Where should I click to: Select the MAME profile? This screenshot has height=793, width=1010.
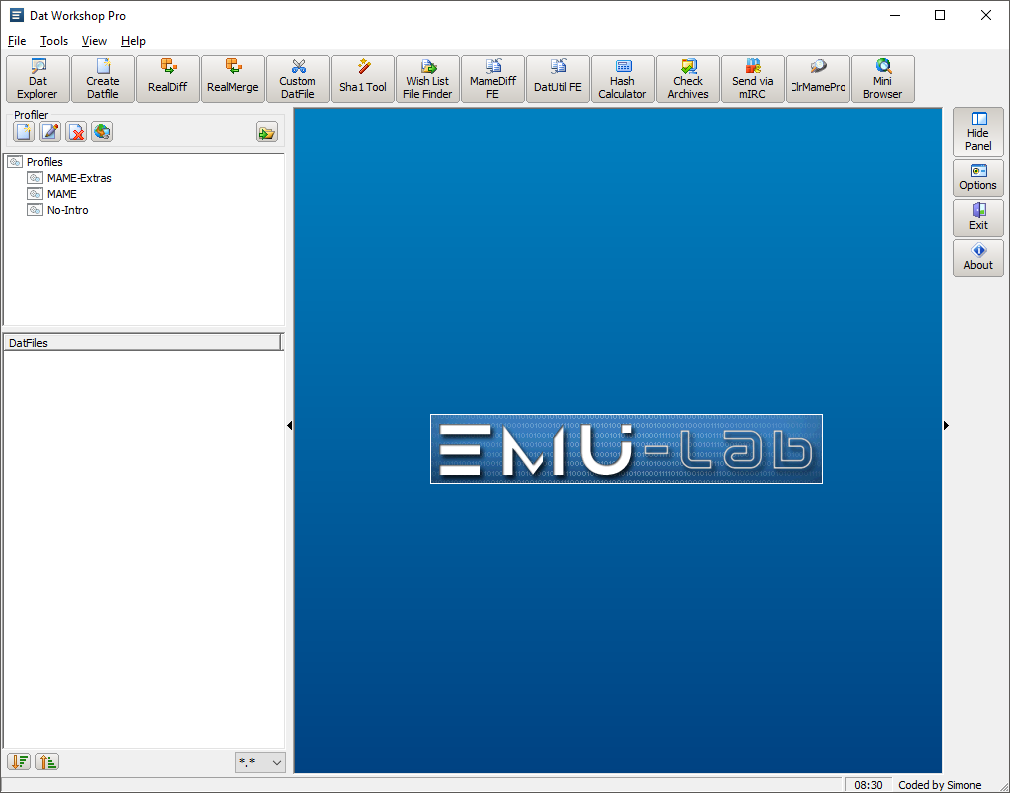coord(61,194)
